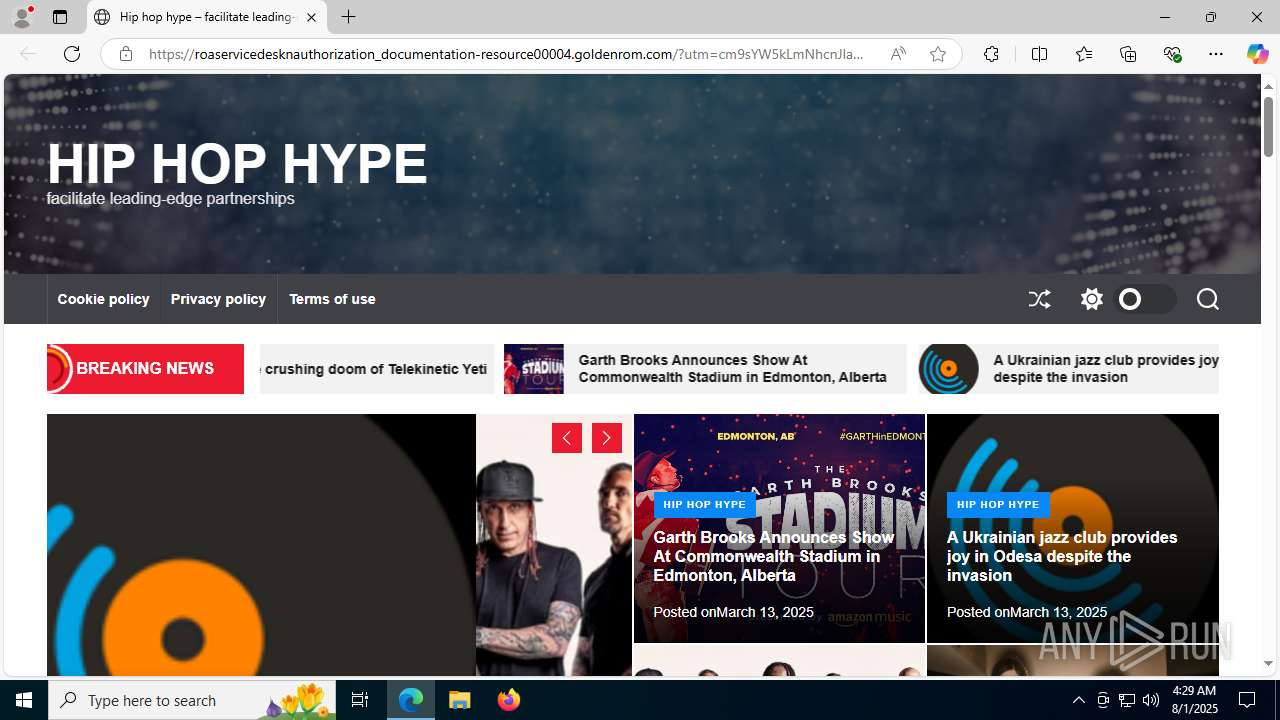Image resolution: width=1280 pixels, height=720 pixels.
Task: Open the taskbar clock and date
Action: 1193,700
